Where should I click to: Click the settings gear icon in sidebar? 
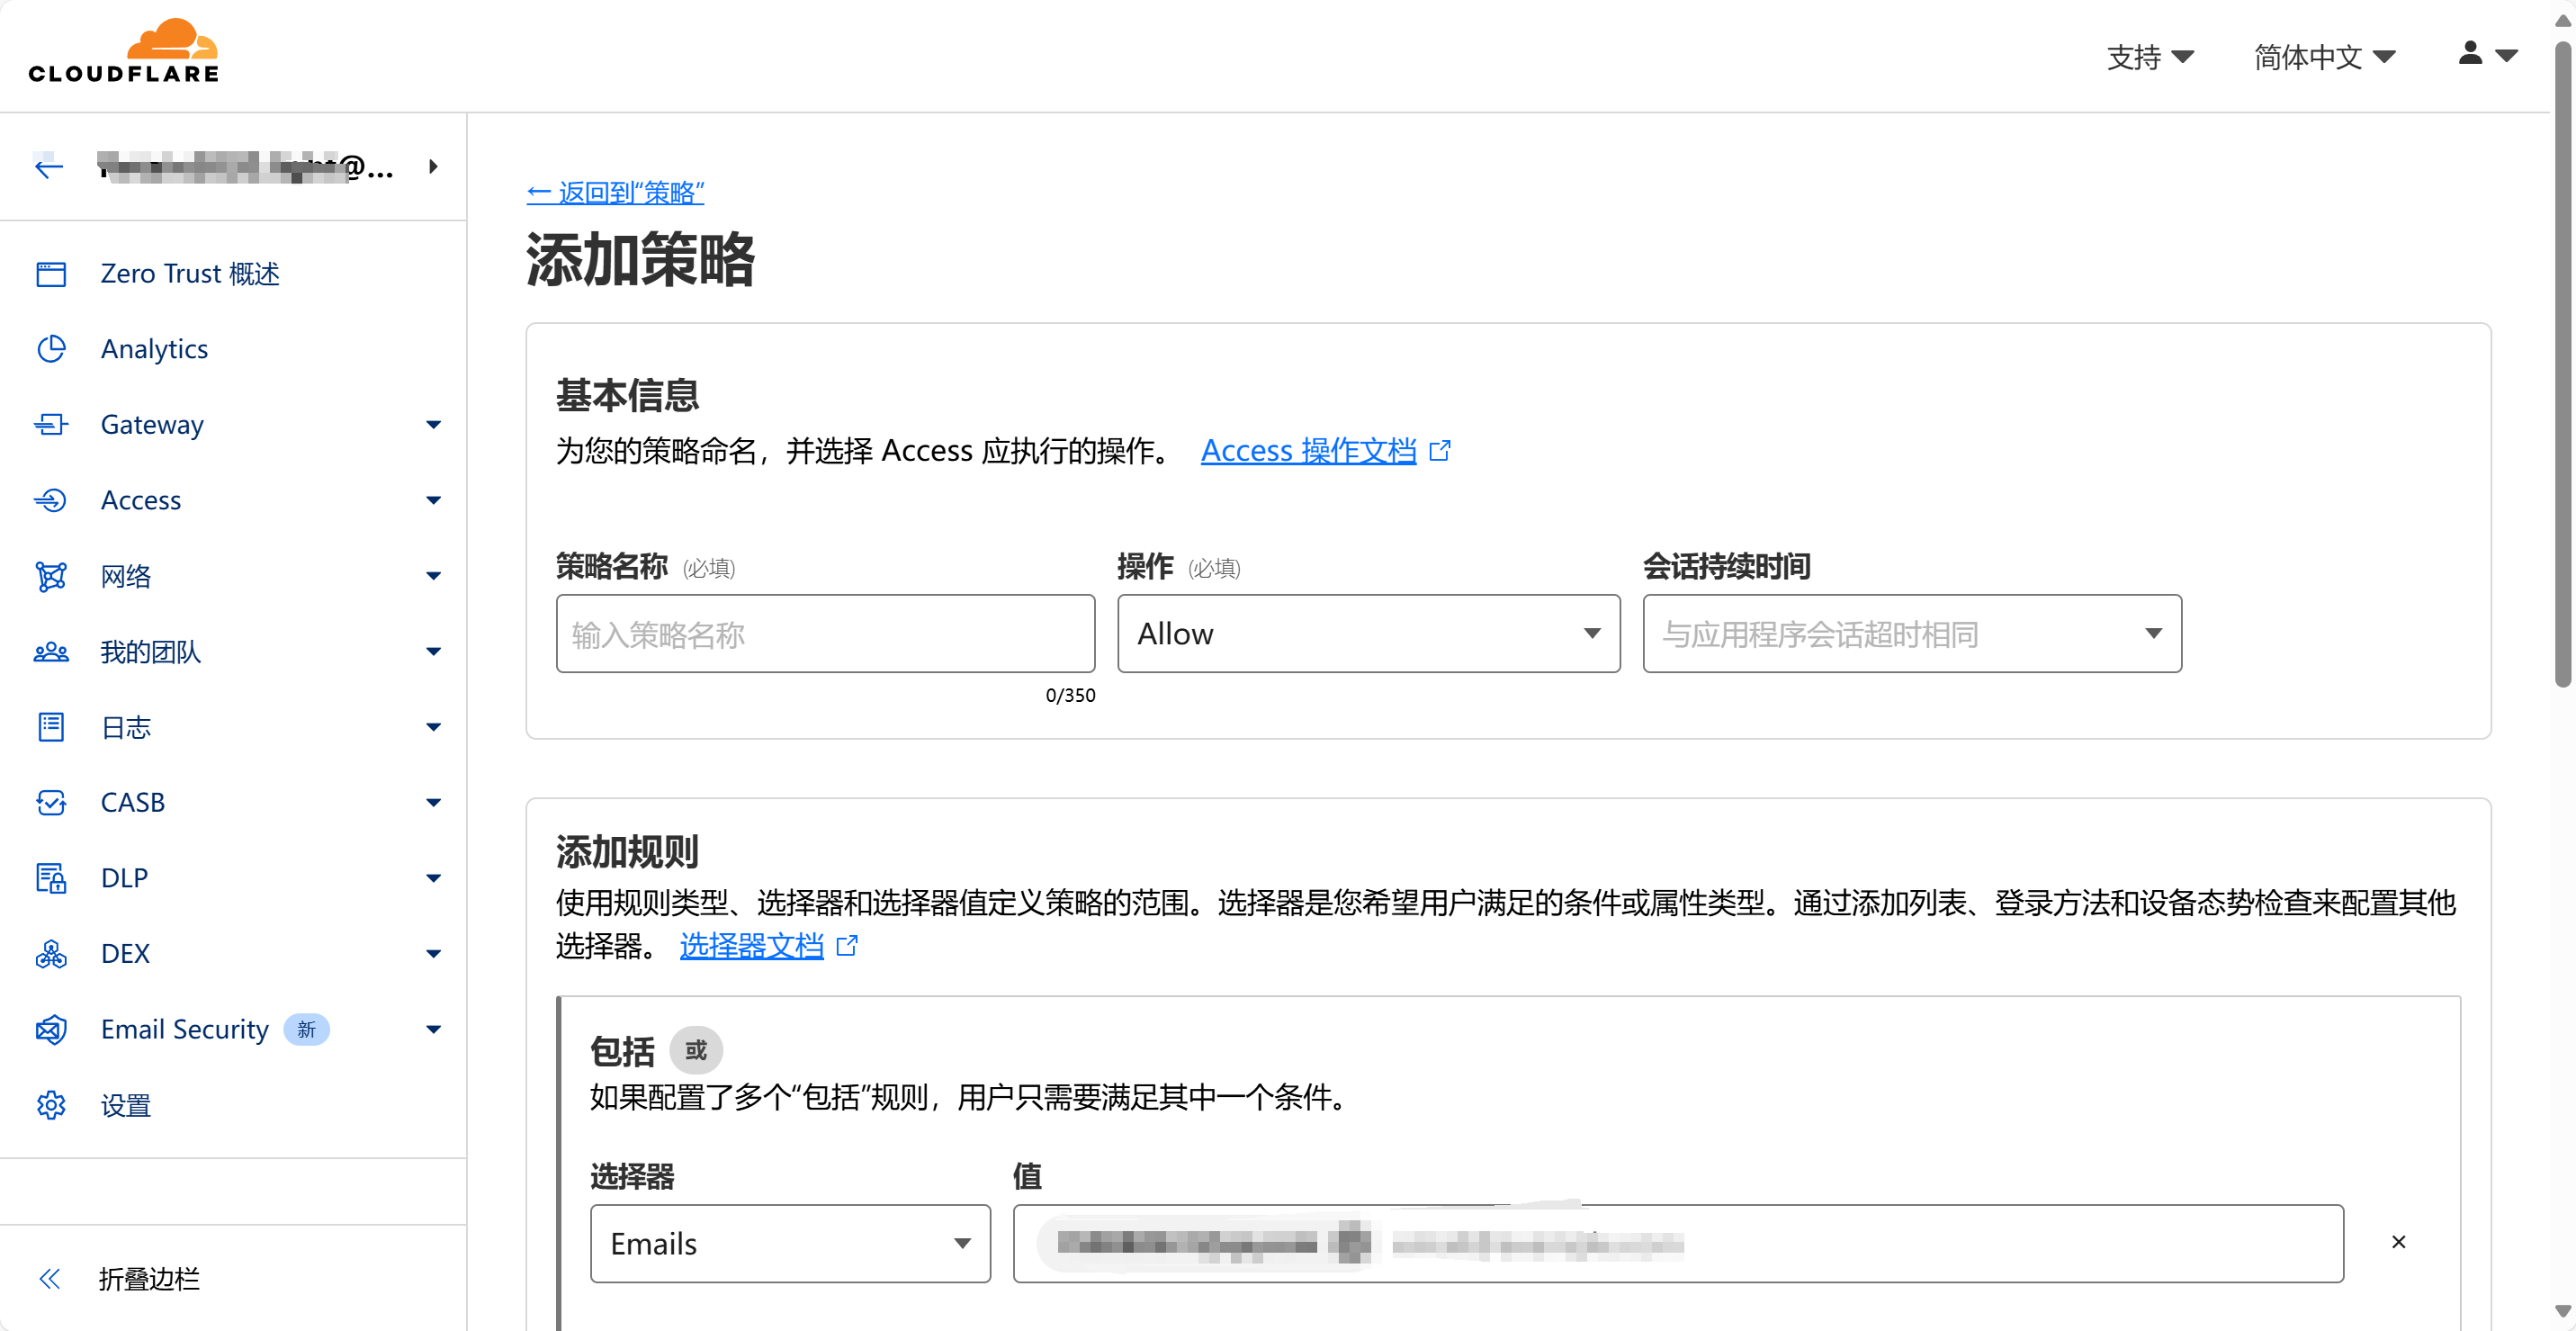tap(51, 1105)
